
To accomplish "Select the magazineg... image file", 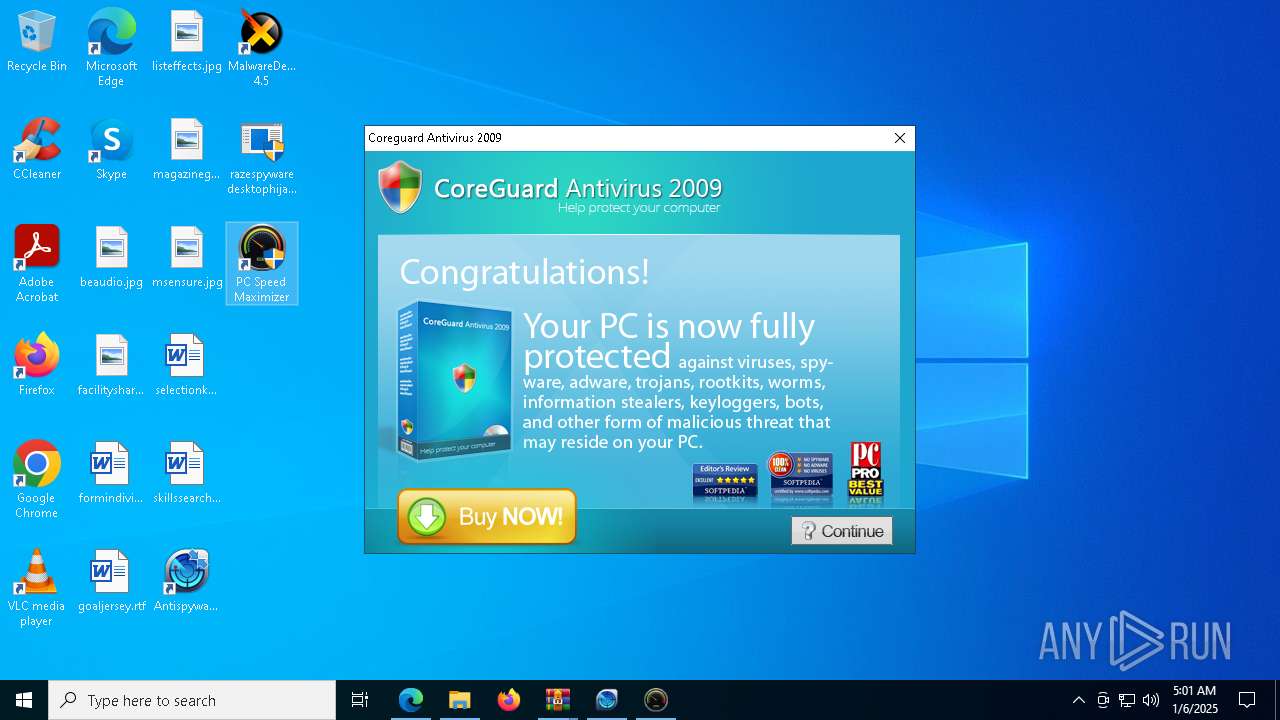I will coord(187,150).
